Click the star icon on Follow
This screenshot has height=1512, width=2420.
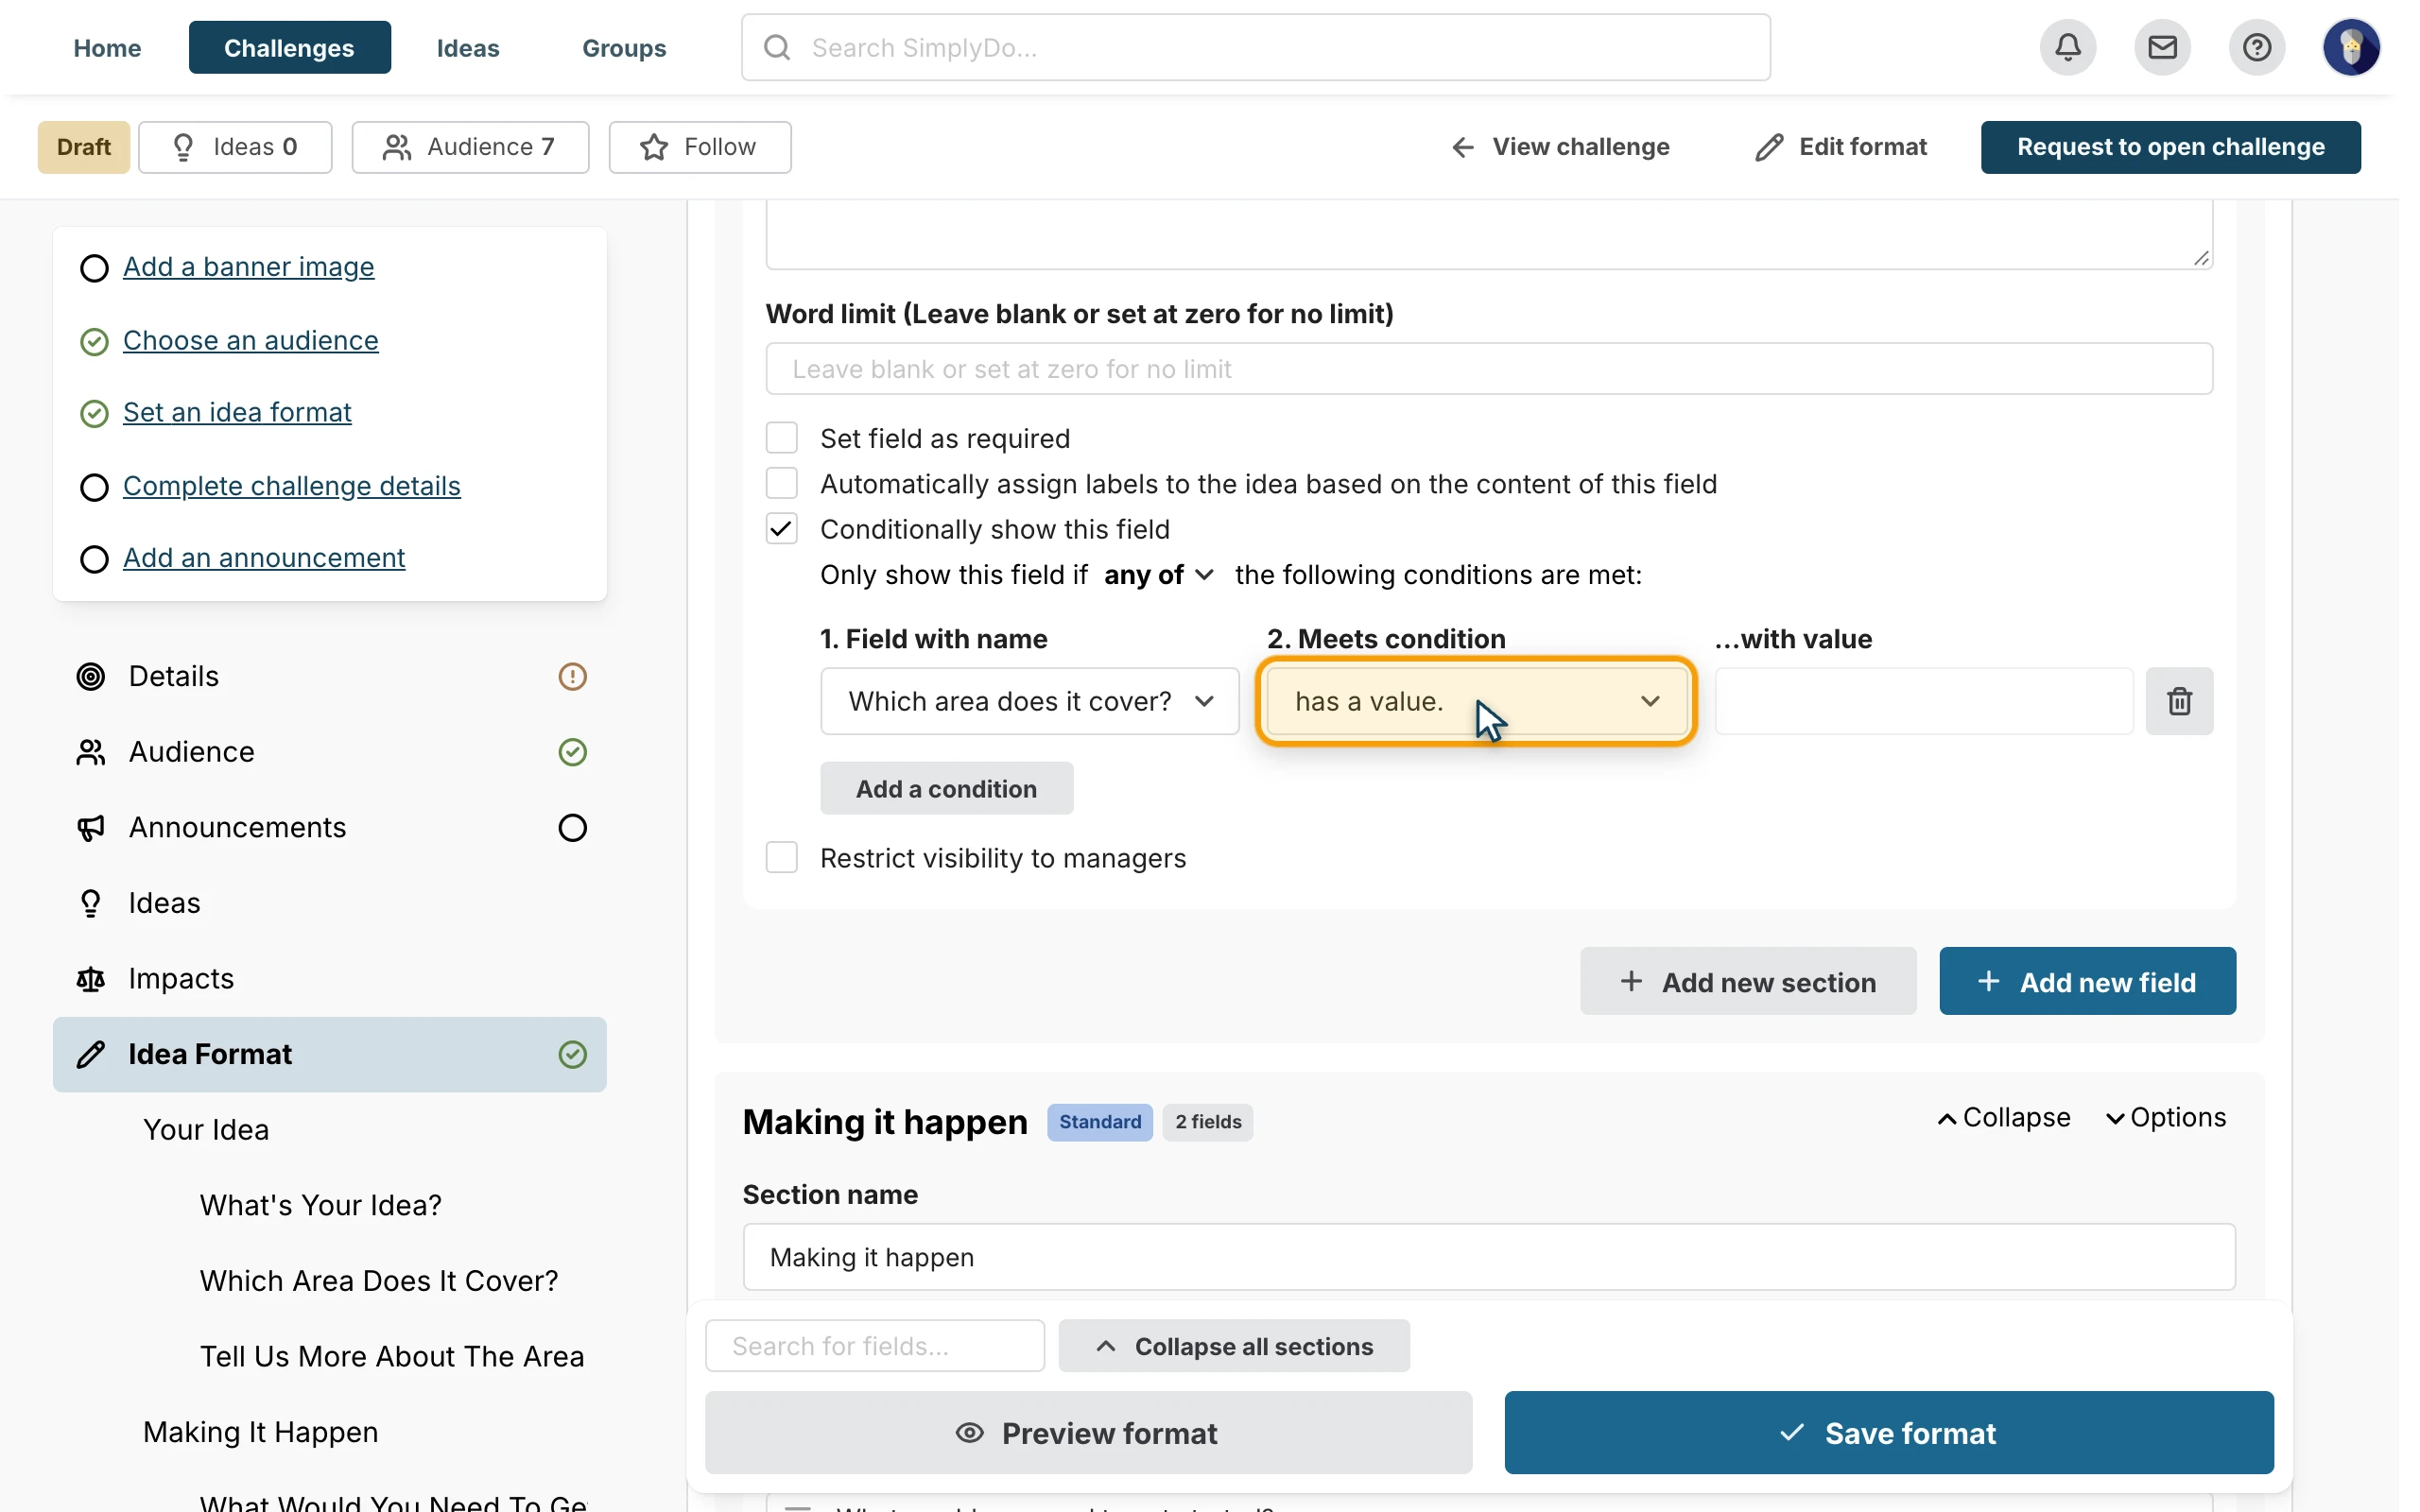[654, 147]
